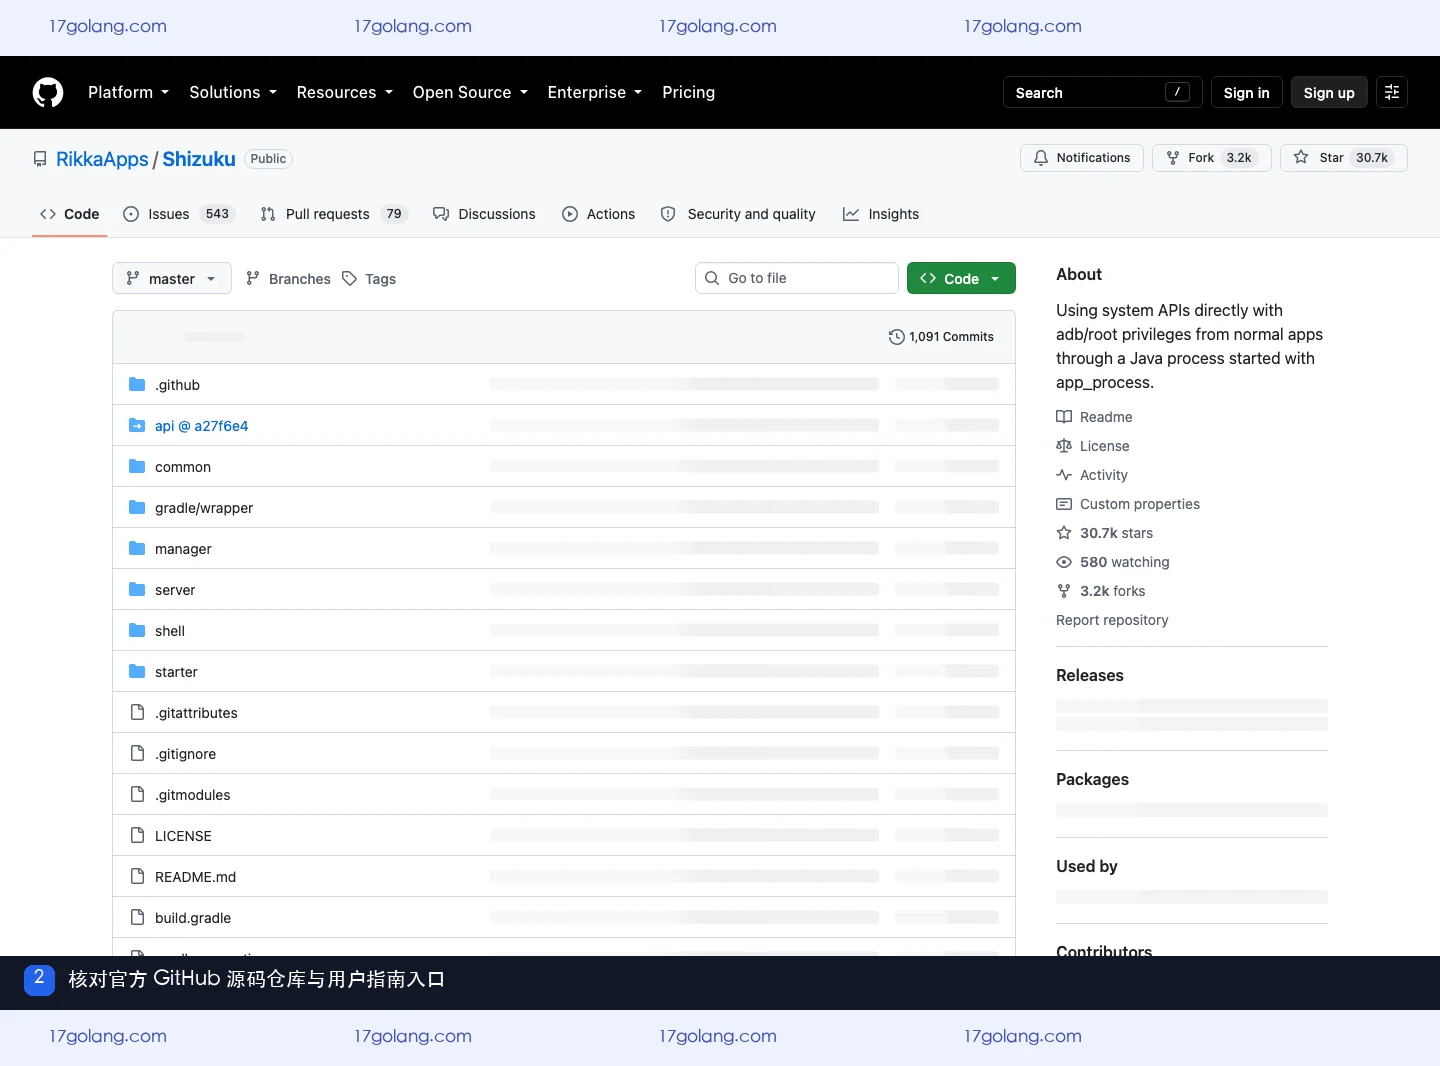Switch to the Pull requests tab
Image resolution: width=1440 pixels, height=1066 pixels.
(x=334, y=214)
